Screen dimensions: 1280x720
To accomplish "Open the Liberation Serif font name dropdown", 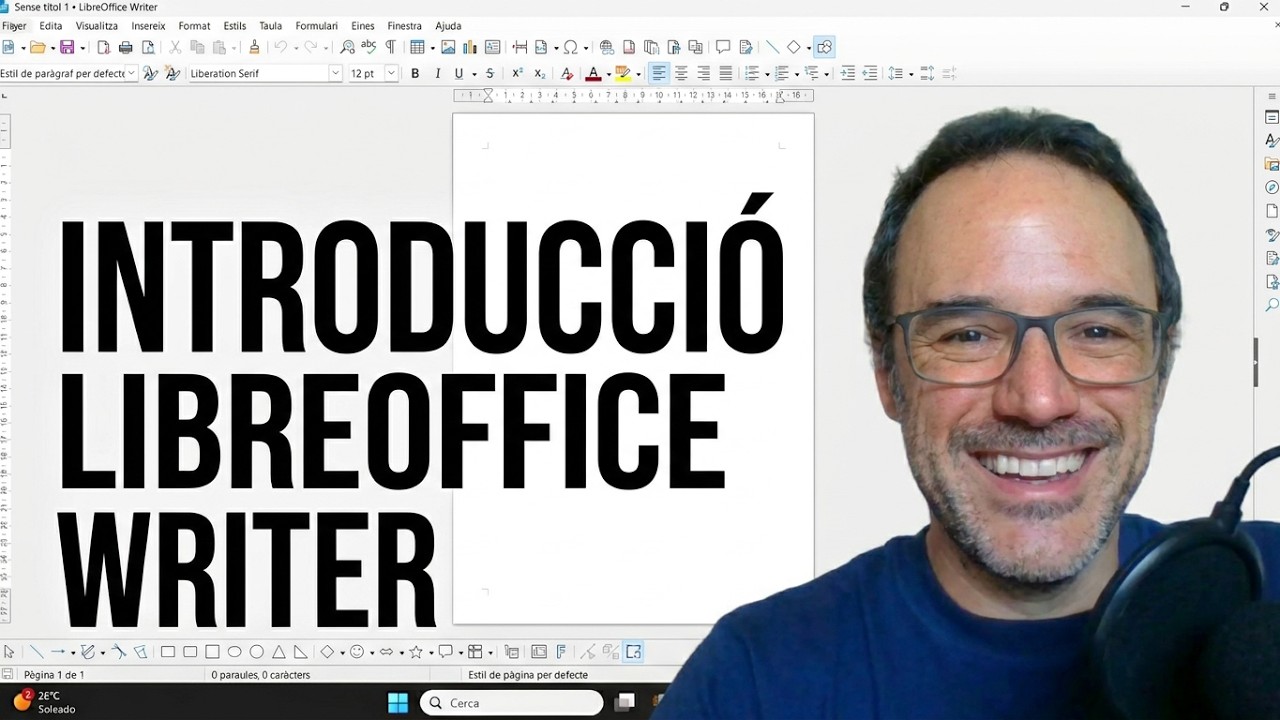I will [335, 73].
